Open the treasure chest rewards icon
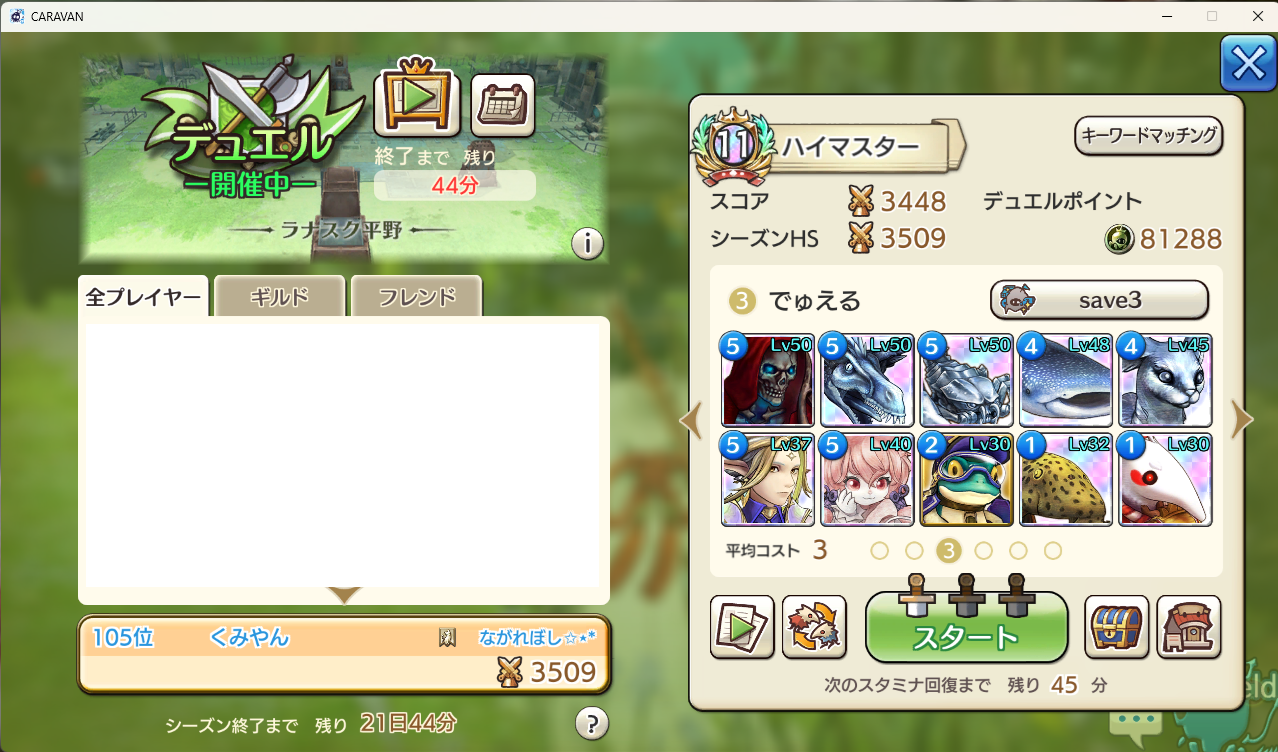1278x752 pixels. pos(1117,627)
